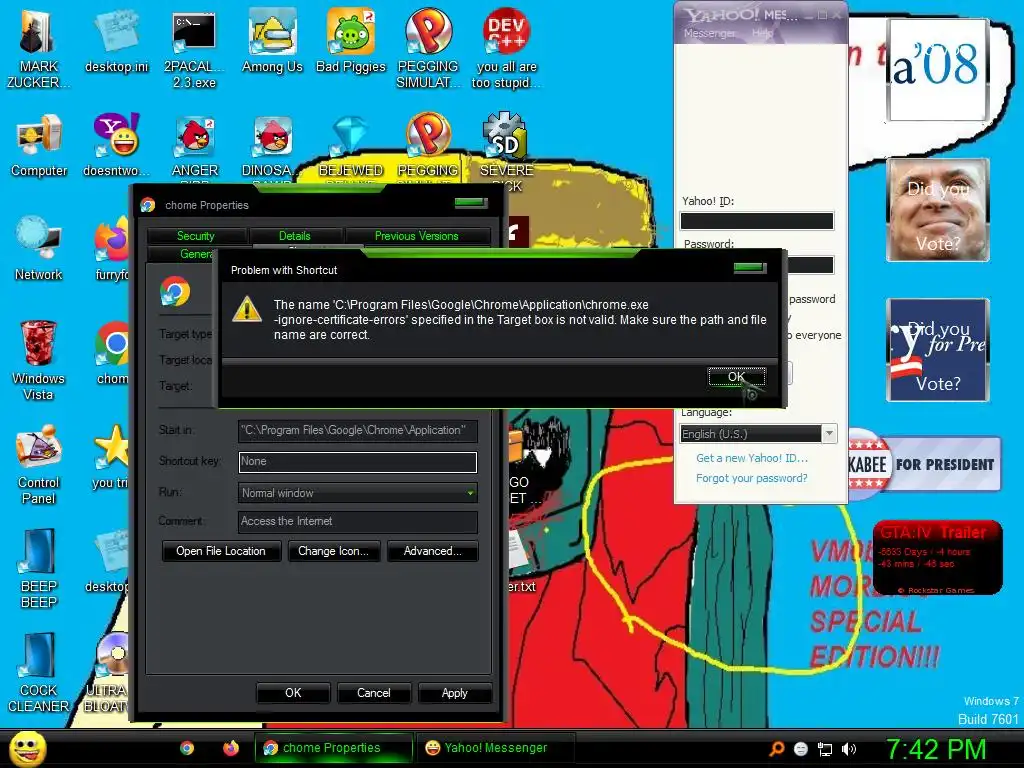Click the Open File Location button

click(x=221, y=551)
